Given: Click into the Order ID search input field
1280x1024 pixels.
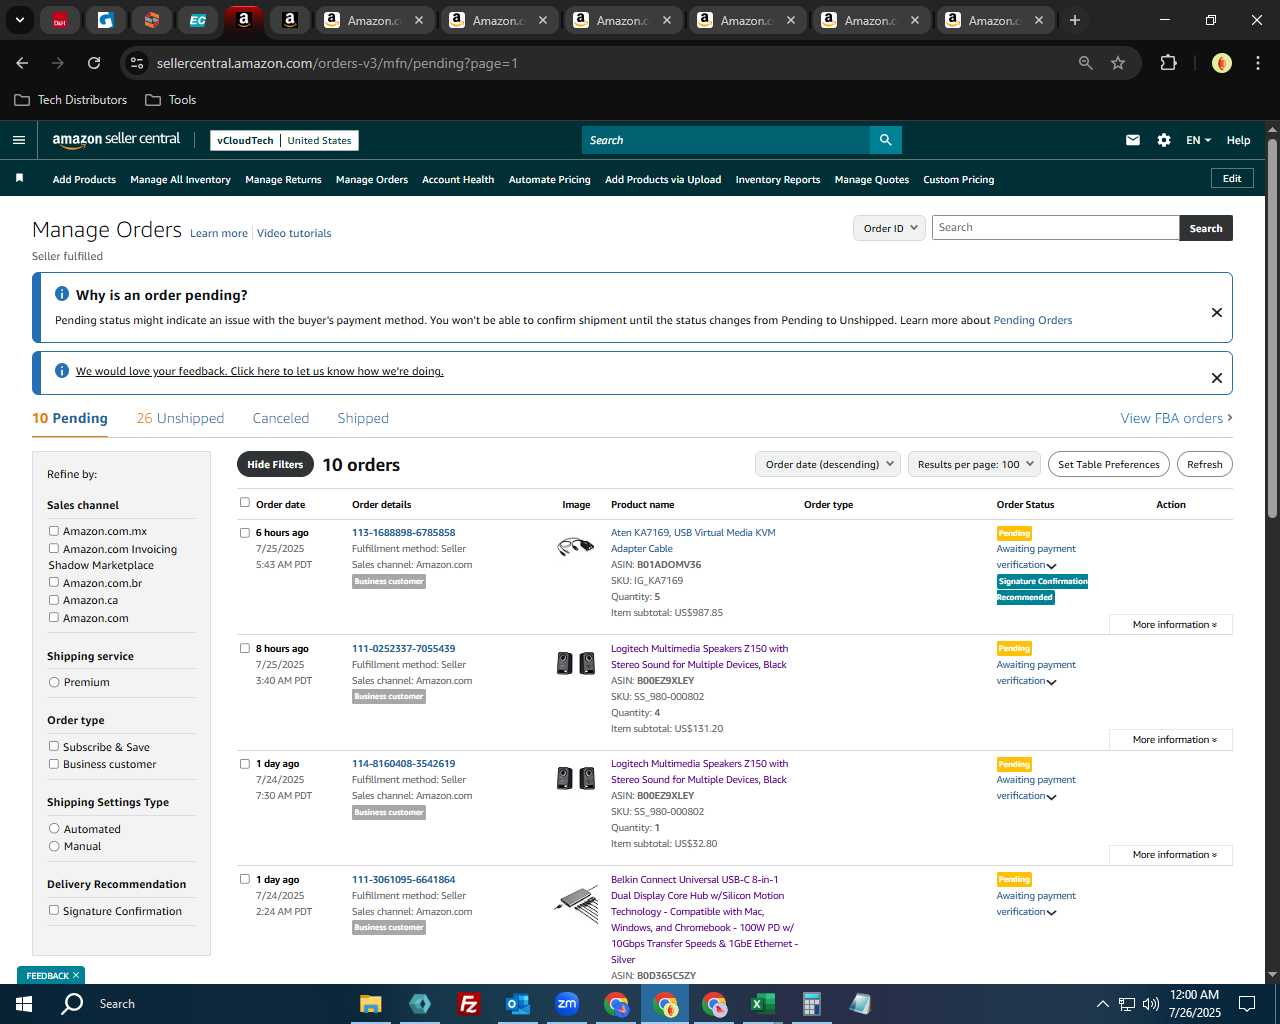Looking at the screenshot, I should coord(1055,228).
